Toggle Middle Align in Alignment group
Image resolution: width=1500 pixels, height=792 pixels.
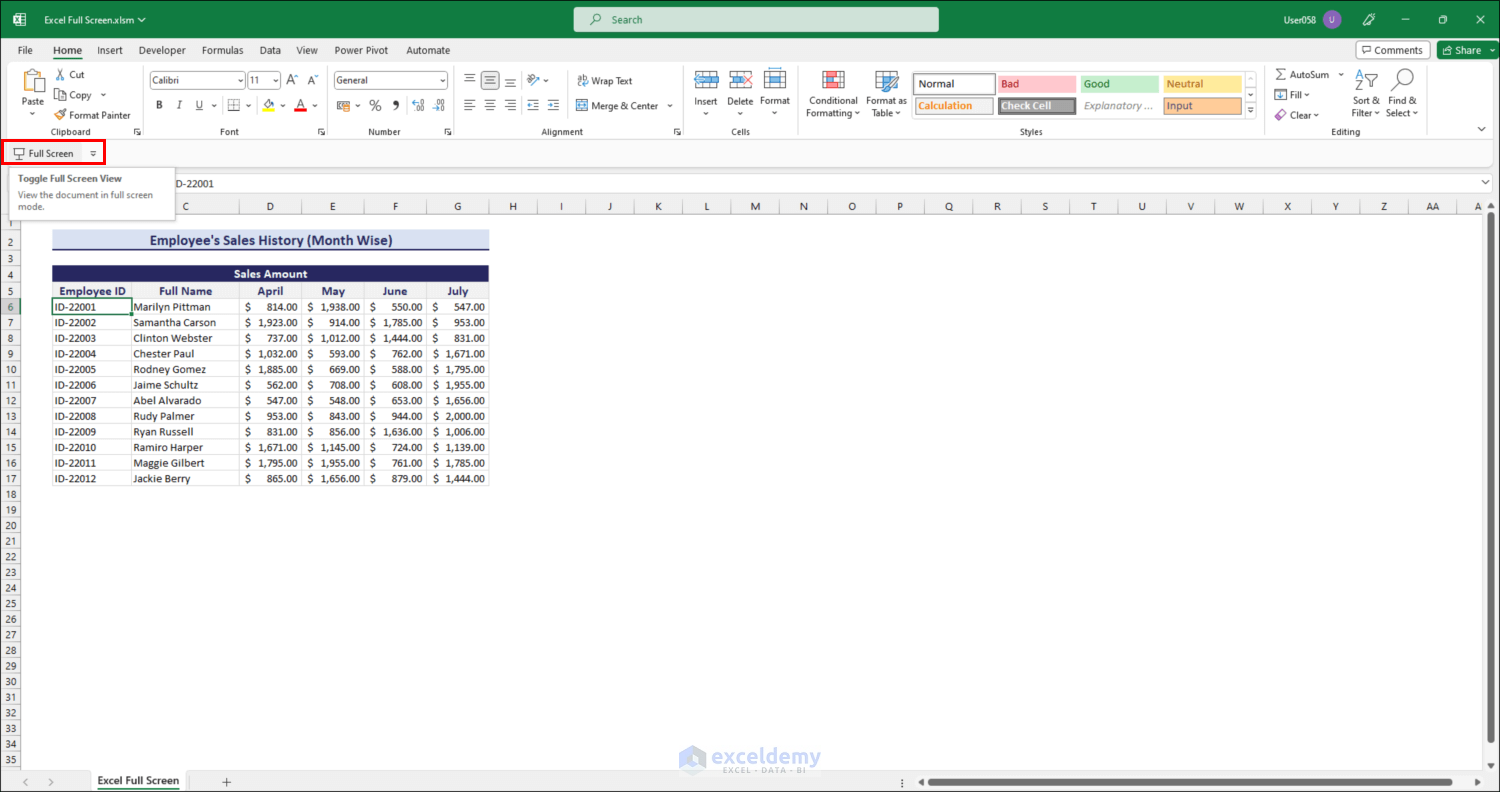click(490, 80)
